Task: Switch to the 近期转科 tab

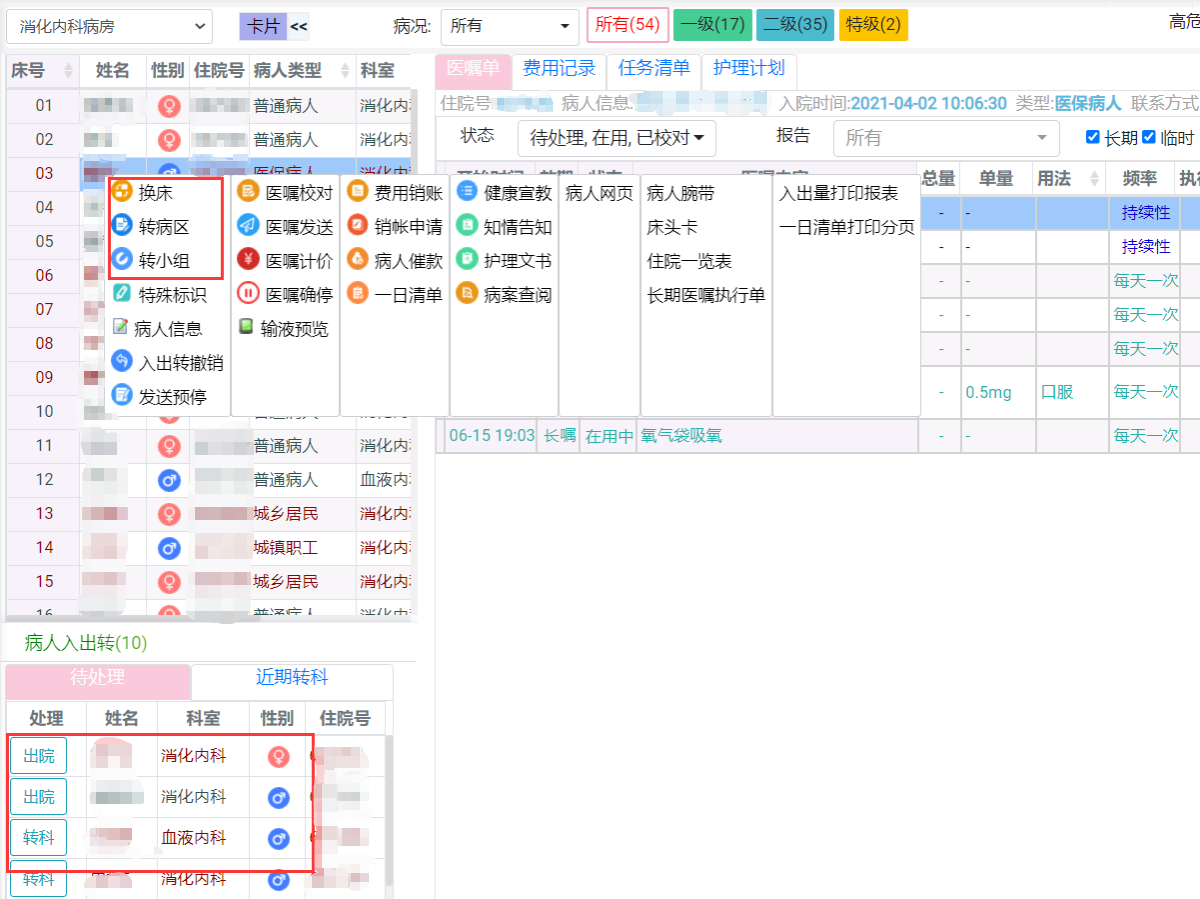Action: [x=290, y=677]
